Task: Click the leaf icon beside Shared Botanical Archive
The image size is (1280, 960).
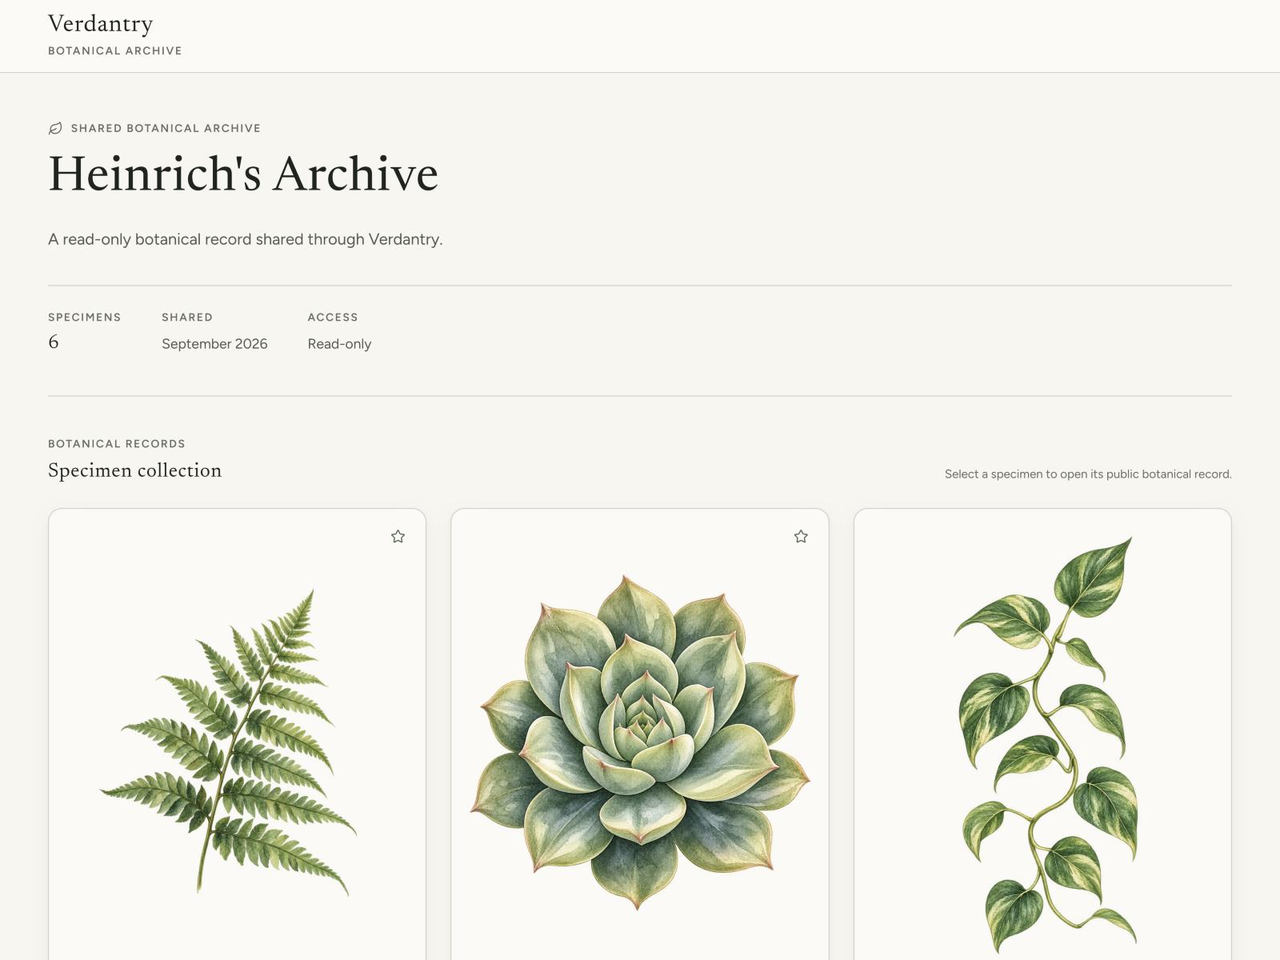Action: [x=56, y=128]
